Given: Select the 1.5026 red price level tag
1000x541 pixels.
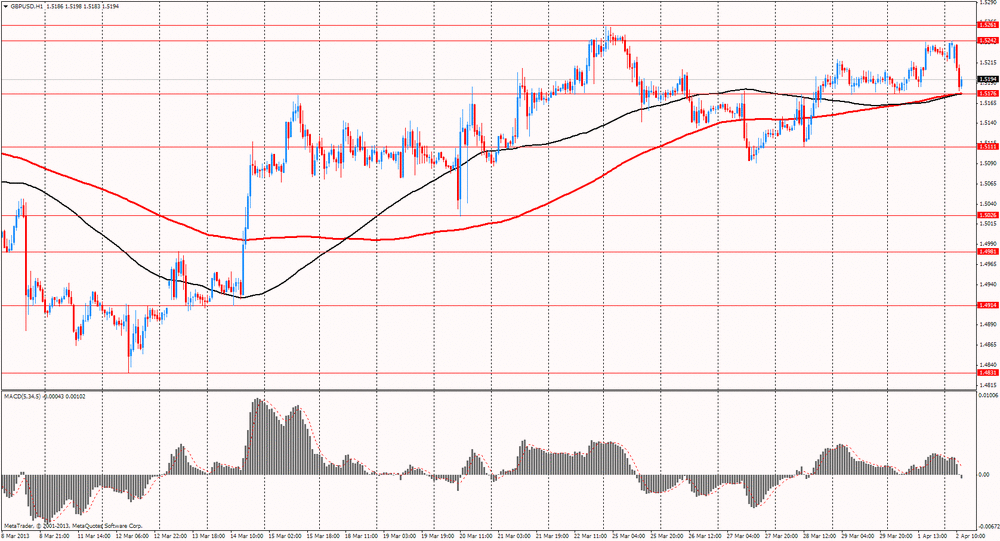Looking at the screenshot, I should pos(987,215).
